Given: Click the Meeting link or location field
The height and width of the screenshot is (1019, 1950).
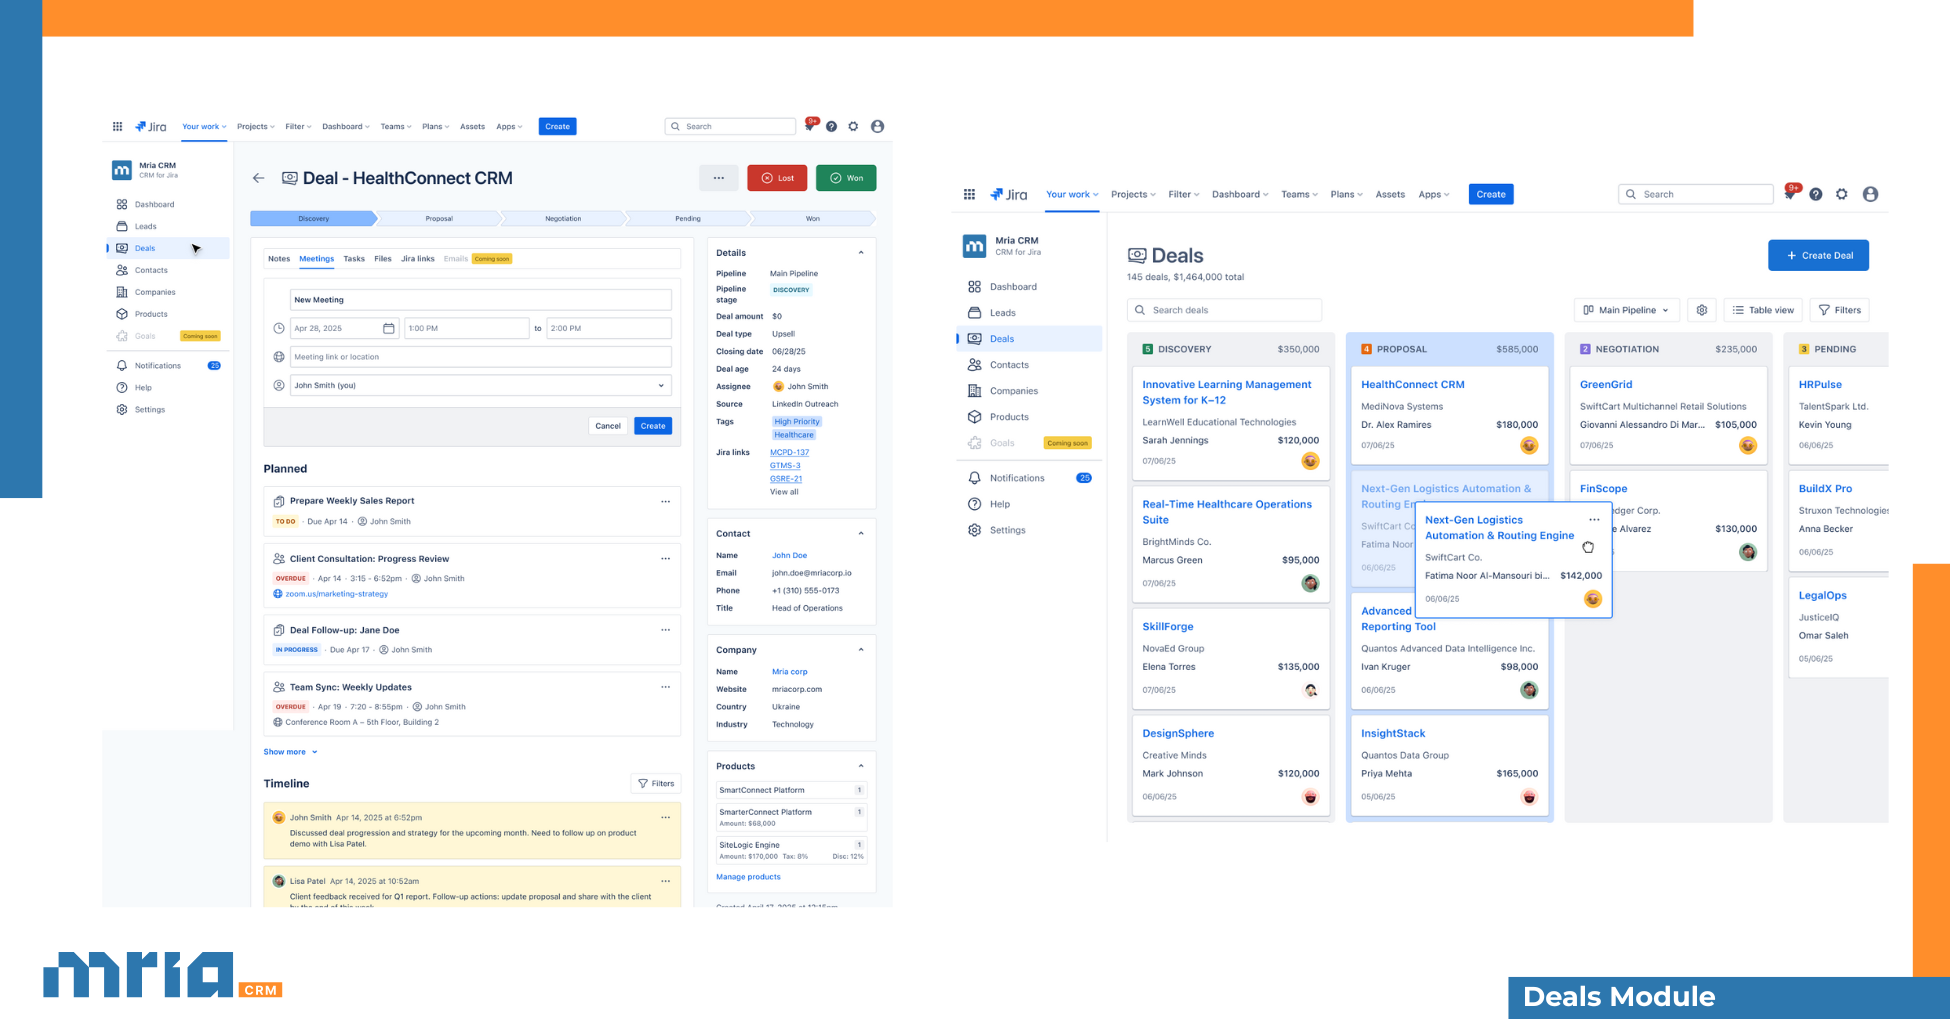Looking at the screenshot, I should (479, 357).
